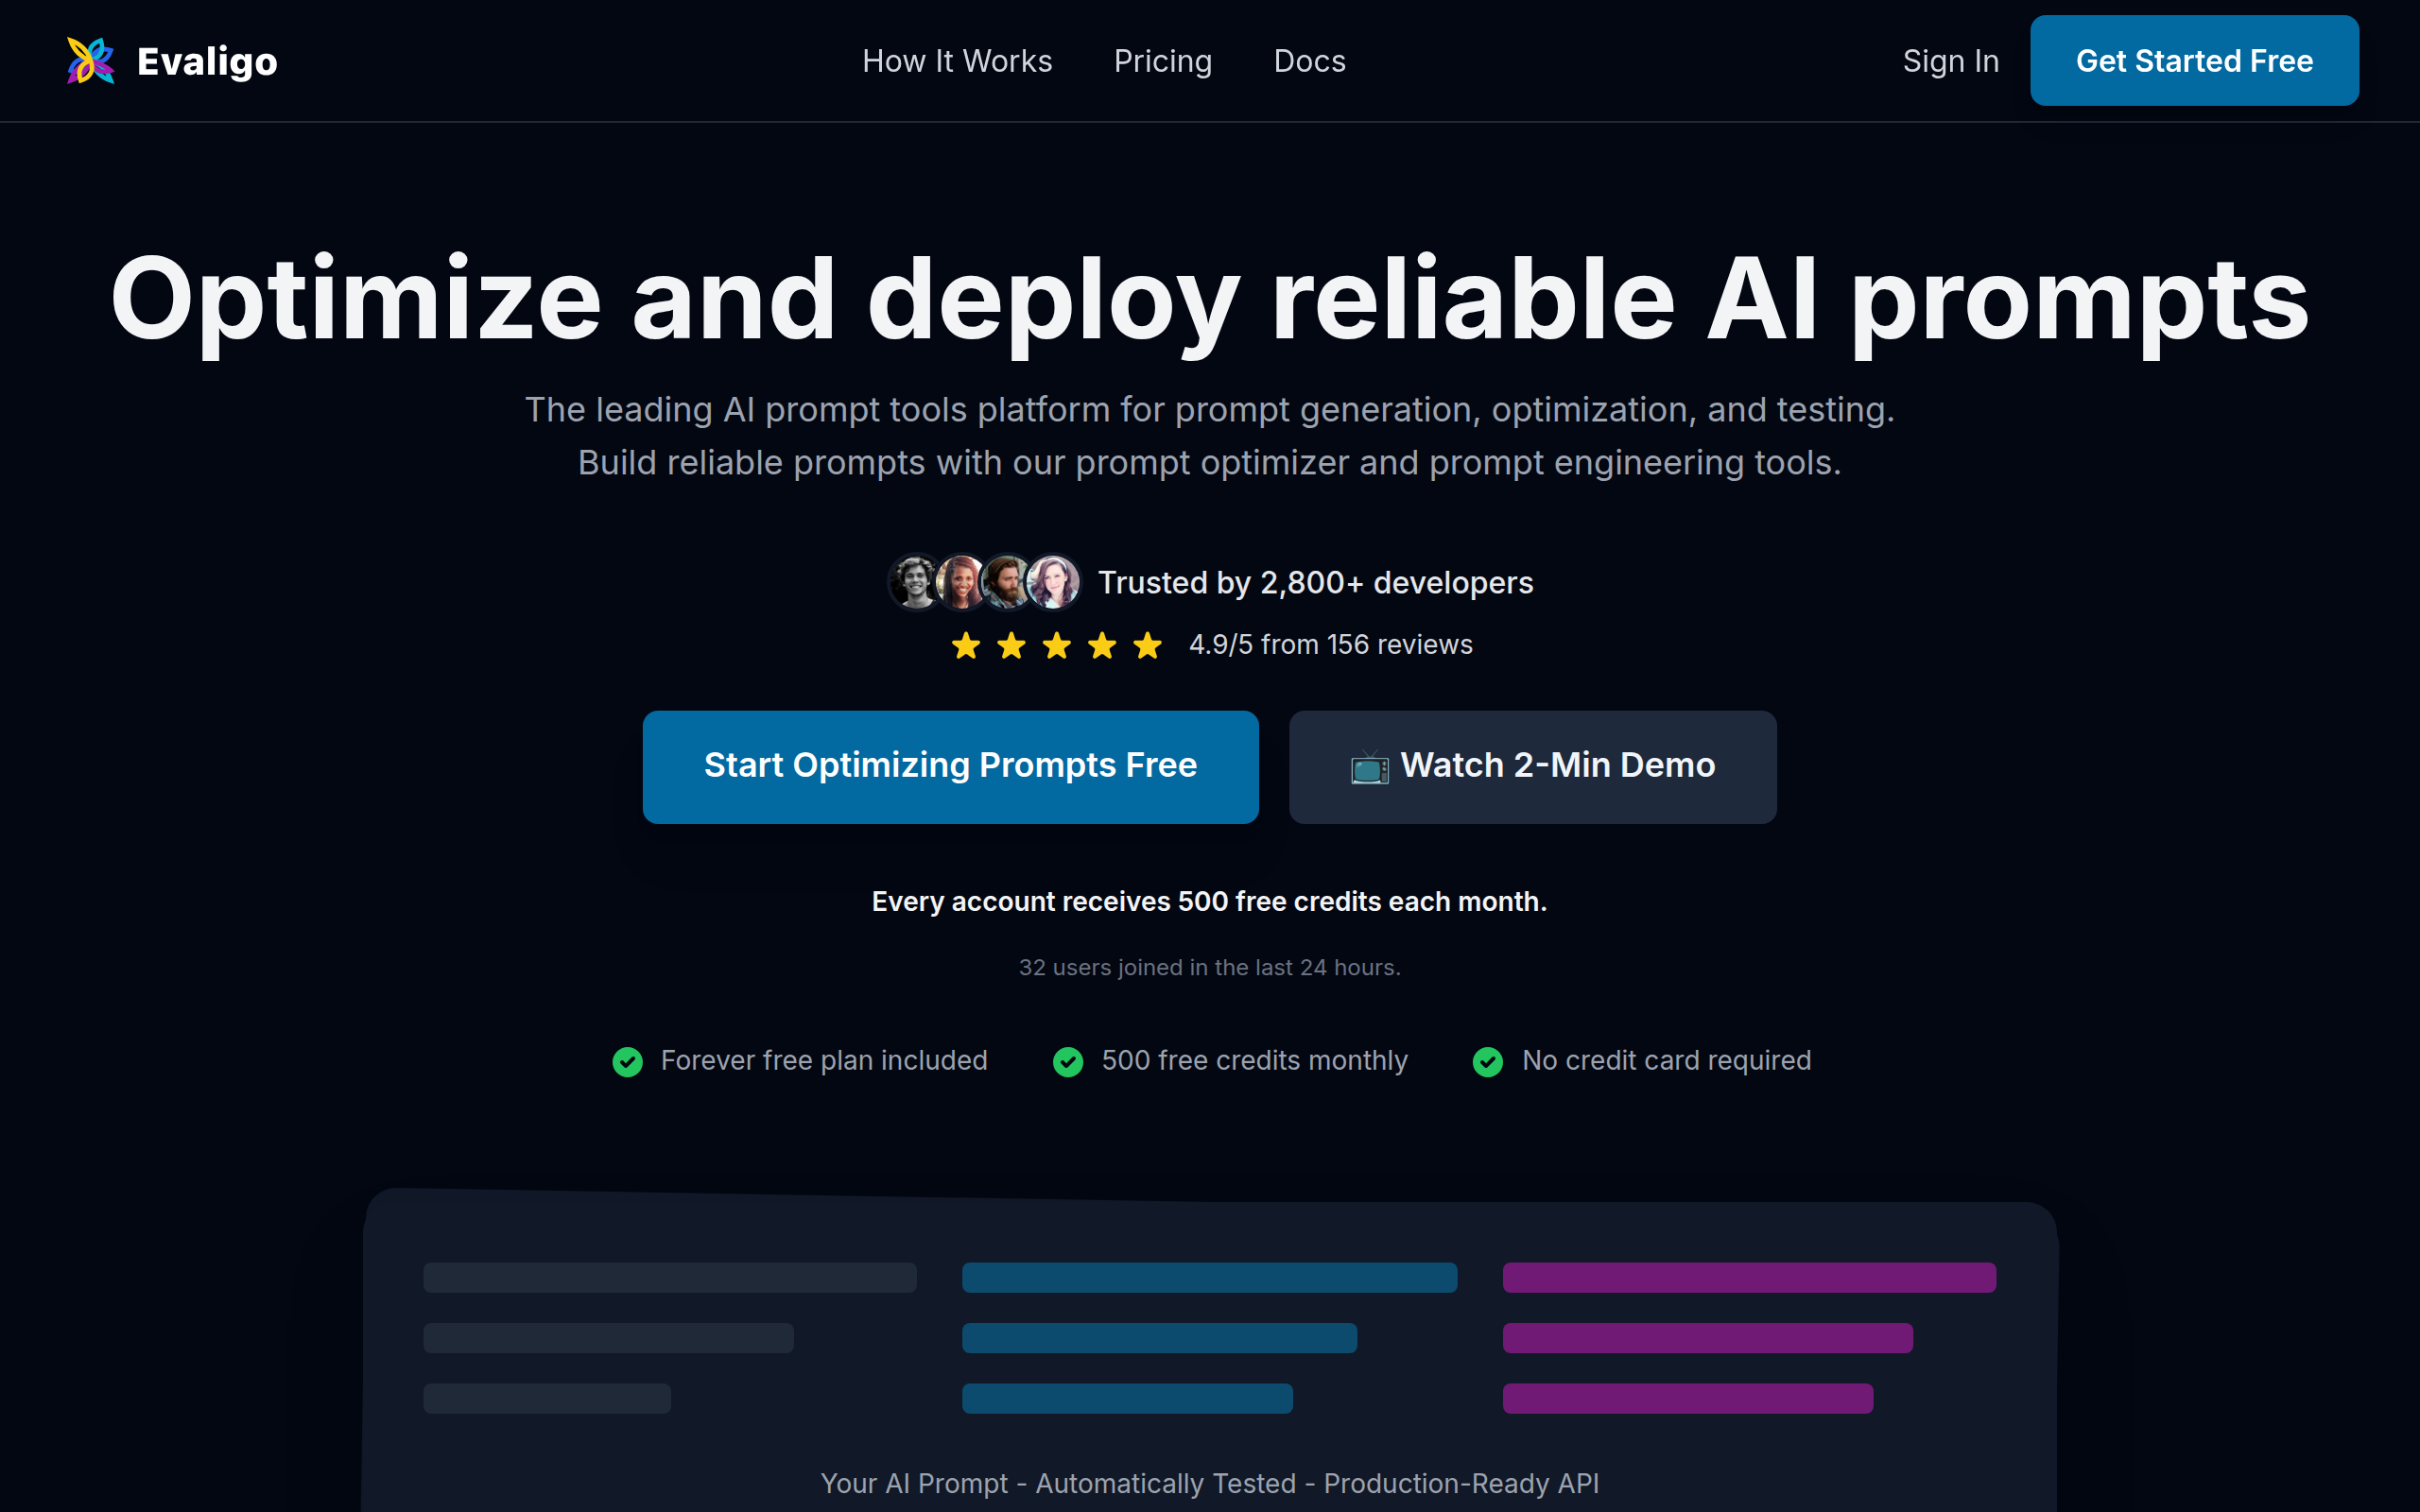Image resolution: width=2420 pixels, height=1512 pixels.
Task: Click the bearded man avatar photo
Action: point(1006,582)
